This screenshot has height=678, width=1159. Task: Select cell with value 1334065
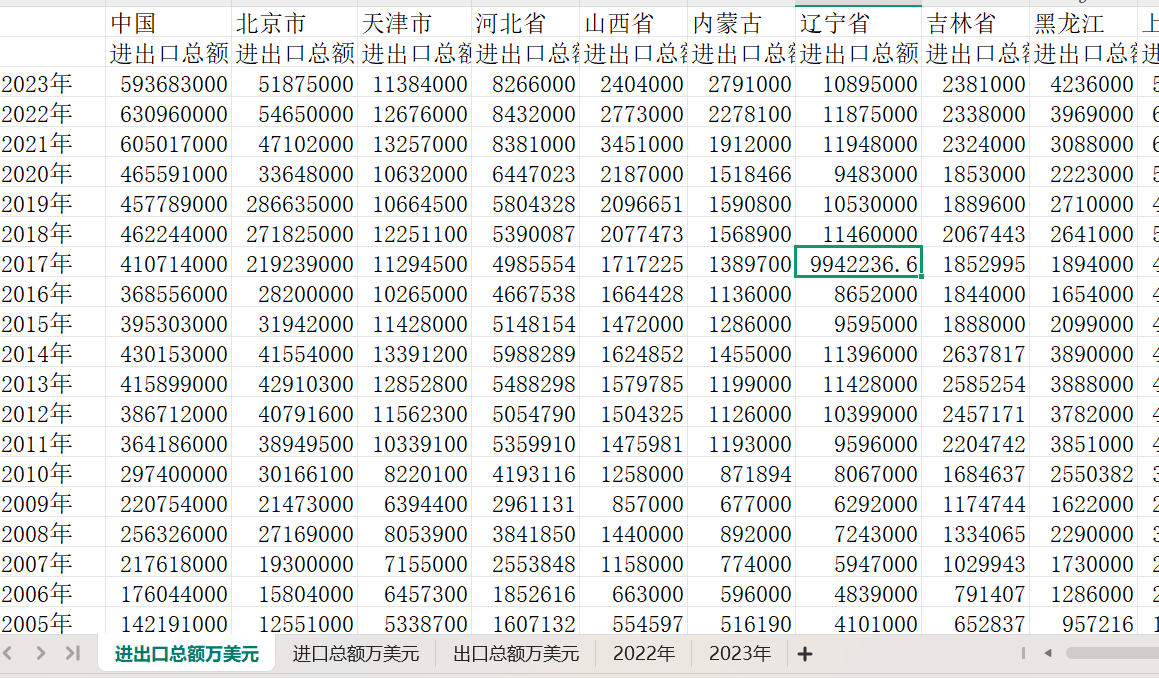[x=976, y=534]
